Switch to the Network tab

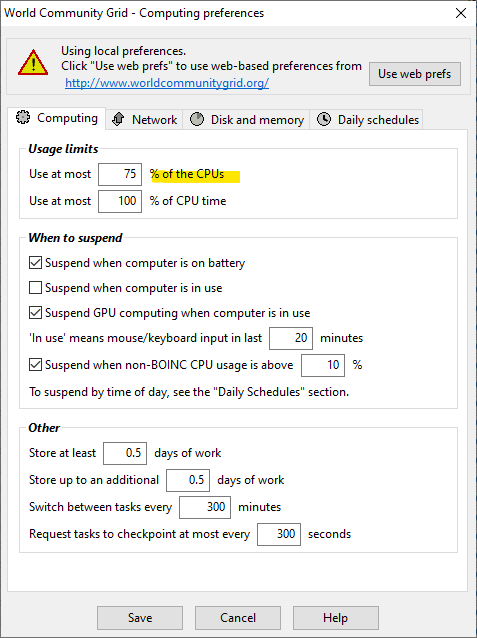(x=144, y=120)
